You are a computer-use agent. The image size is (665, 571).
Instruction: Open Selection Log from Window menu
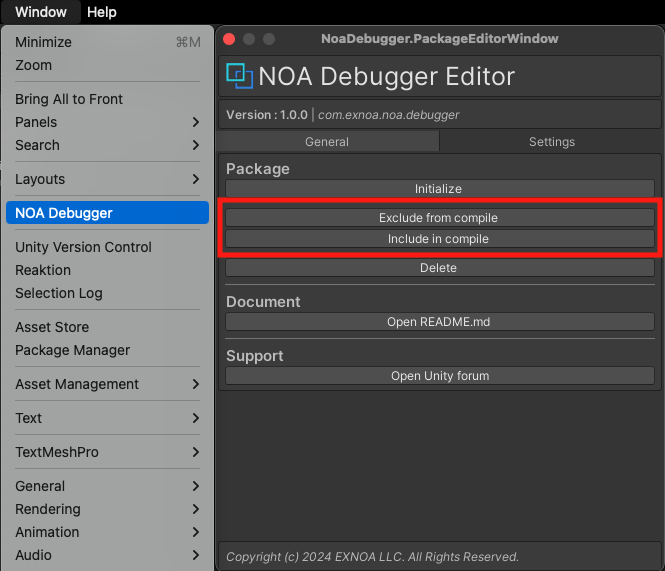108,293
